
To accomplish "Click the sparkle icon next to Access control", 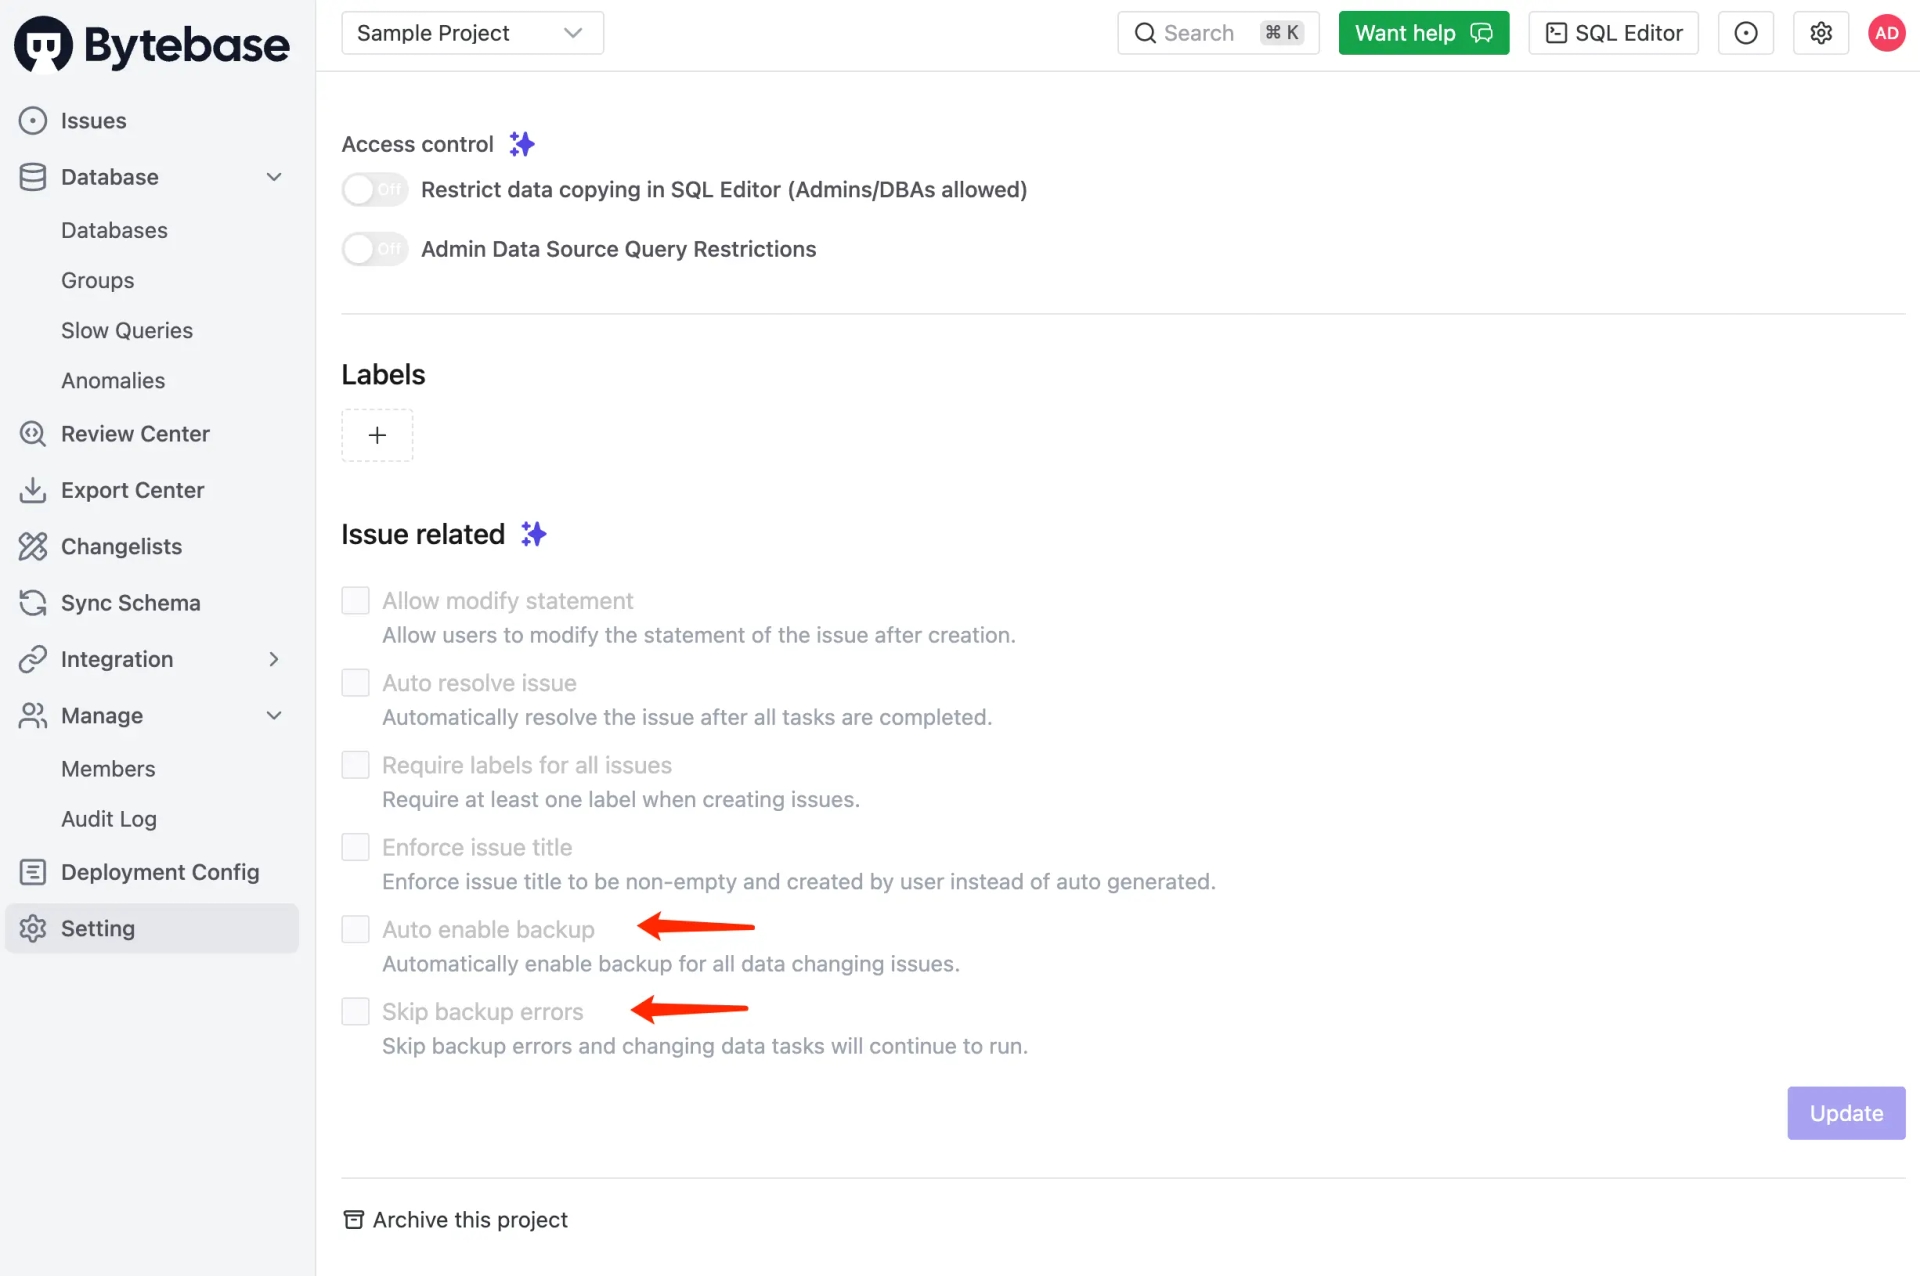I will pyautogui.click(x=522, y=144).
